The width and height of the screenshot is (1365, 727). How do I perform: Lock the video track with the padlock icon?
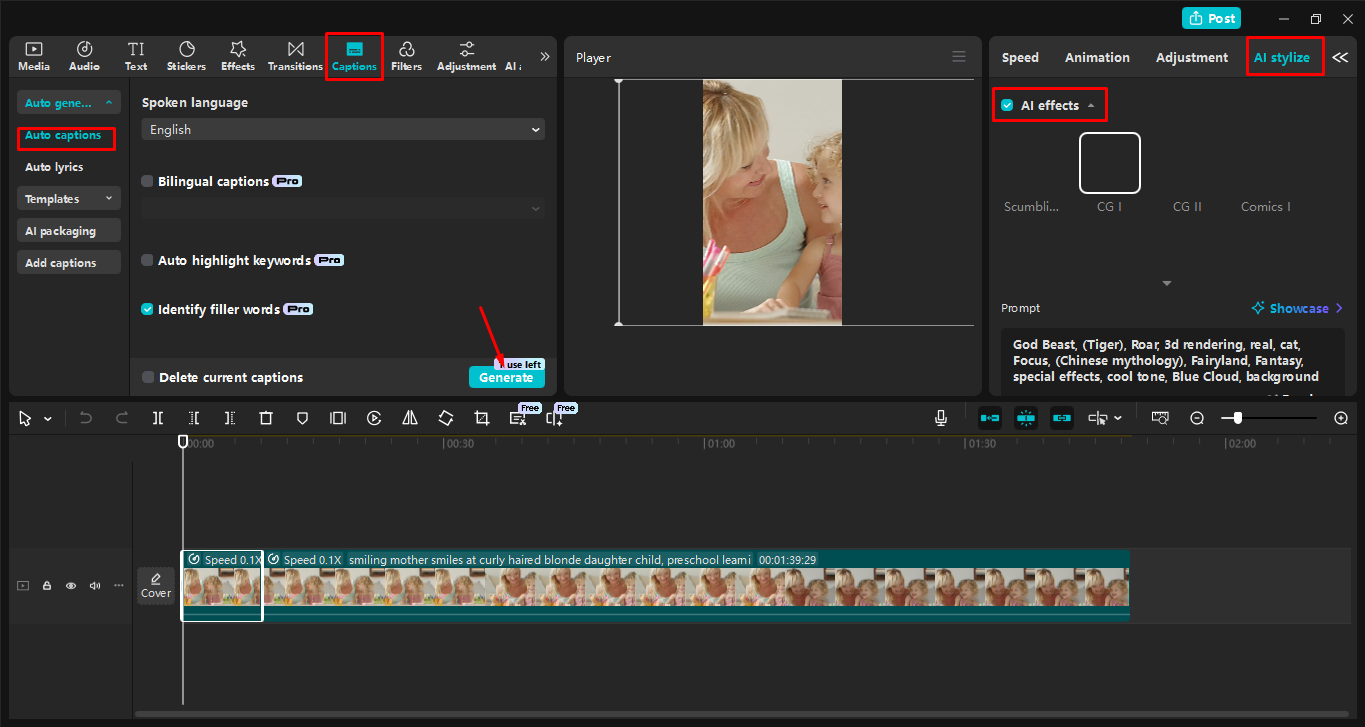(47, 586)
